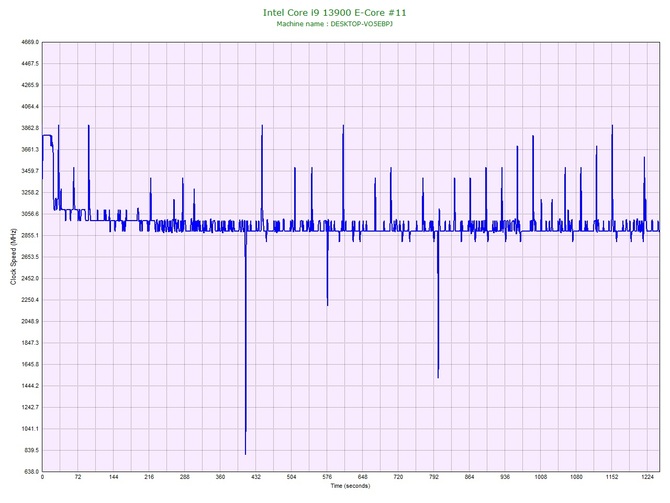Screen dimensions: 670x503
Task: Click the 4467.5 y-axis value
Action: pyautogui.click(x=30, y=64)
